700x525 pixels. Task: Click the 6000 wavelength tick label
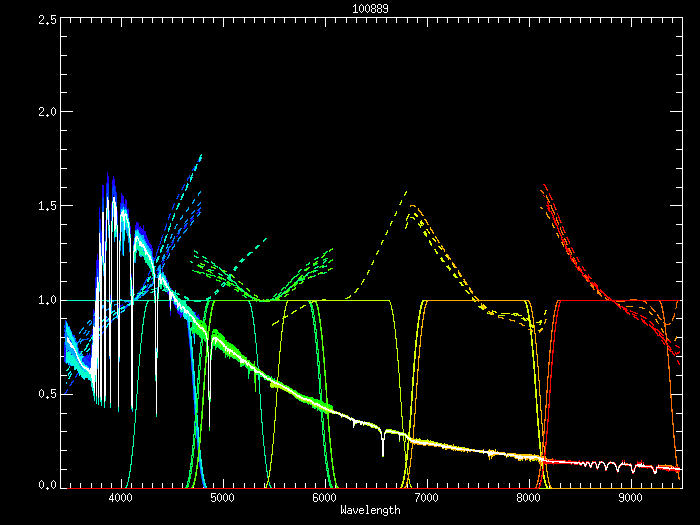click(324, 498)
